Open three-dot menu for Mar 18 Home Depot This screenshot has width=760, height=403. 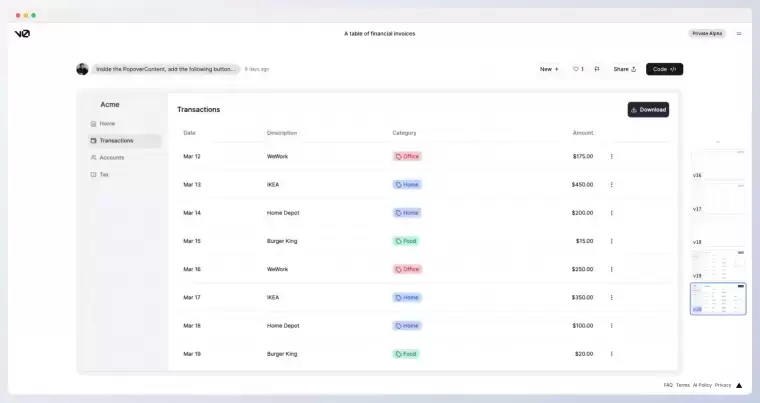click(x=612, y=325)
